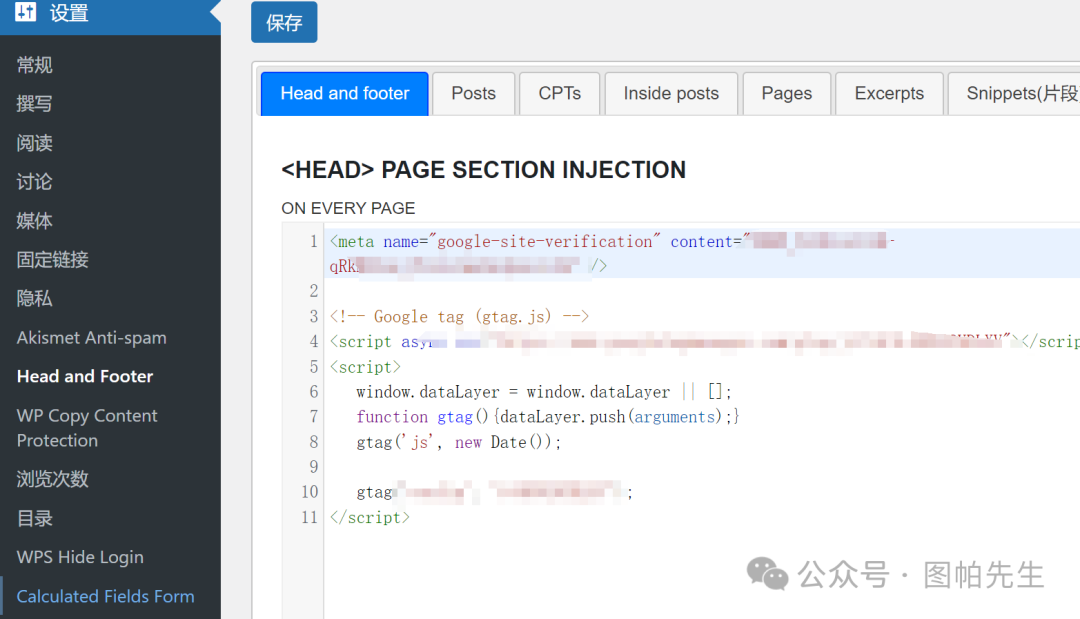Screen dimensions: 1080x619
Task: Click the closing </script> line
Action: pos(370,517)
